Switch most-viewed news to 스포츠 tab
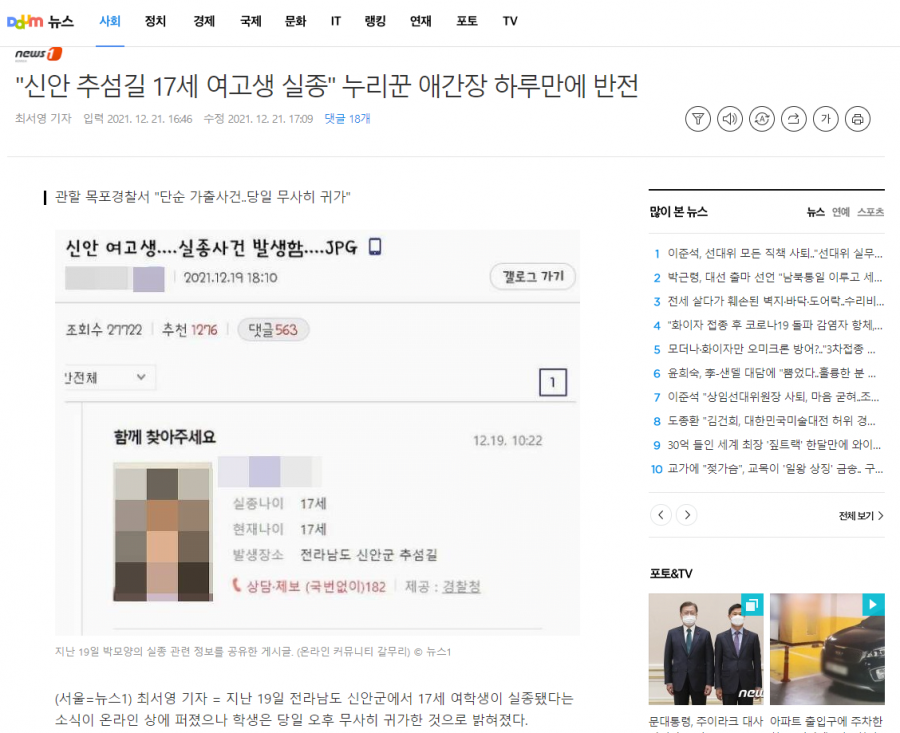The width and height of the screenshot is (900, 733). (x=870, y=212)
